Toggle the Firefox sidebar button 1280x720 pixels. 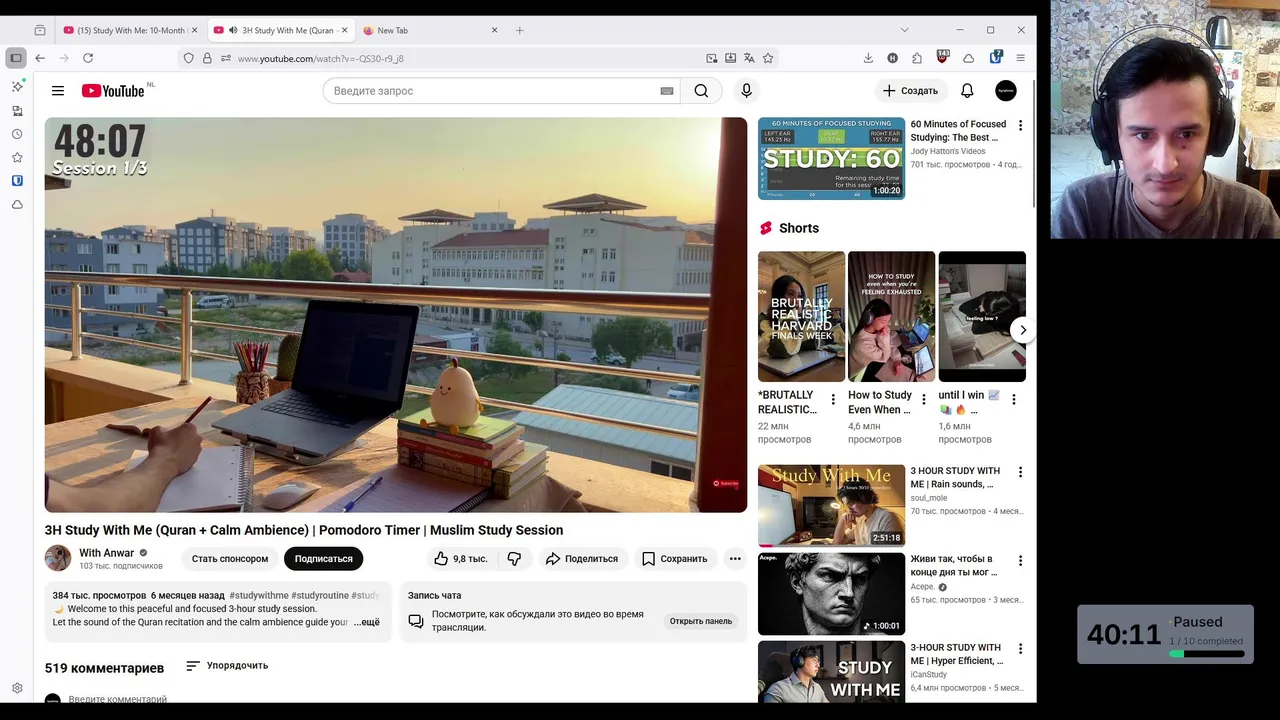click(x=16, y=58)
